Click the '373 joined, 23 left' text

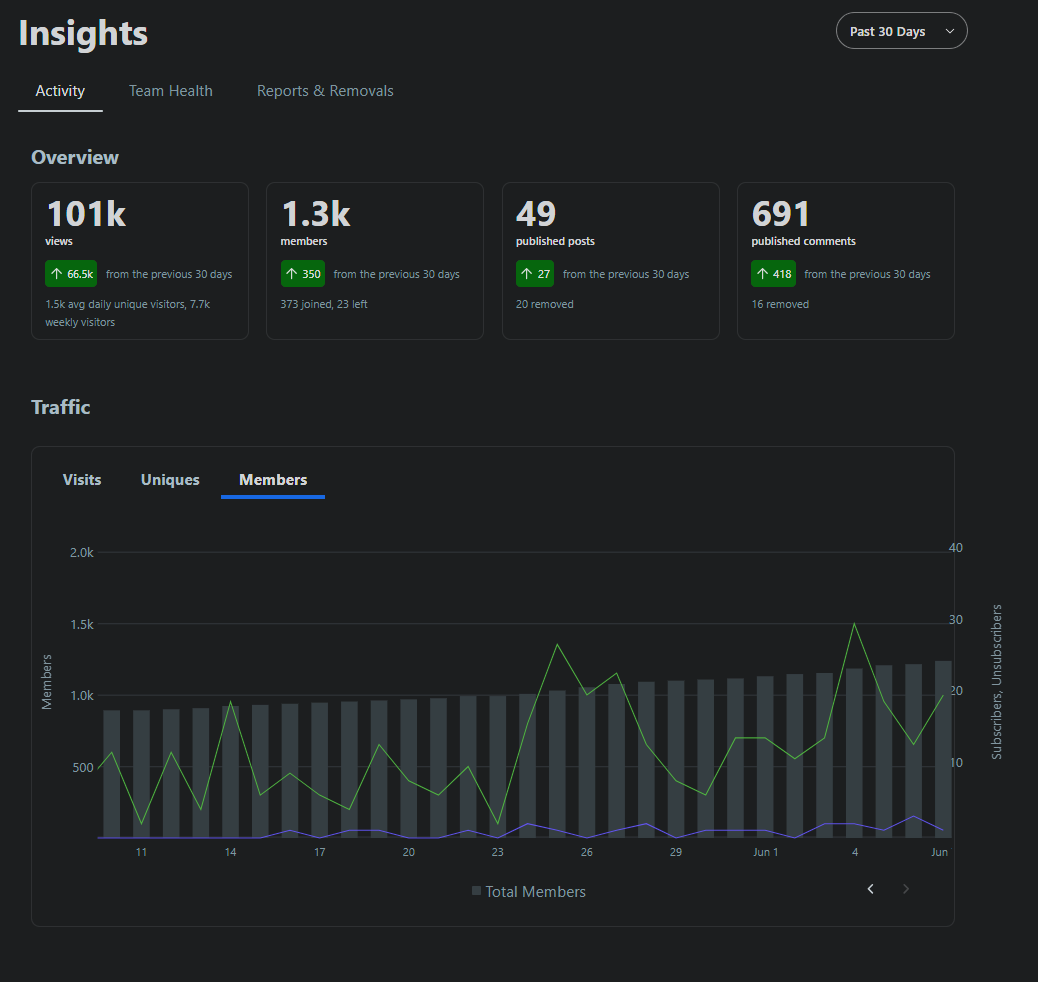[324, 305]
